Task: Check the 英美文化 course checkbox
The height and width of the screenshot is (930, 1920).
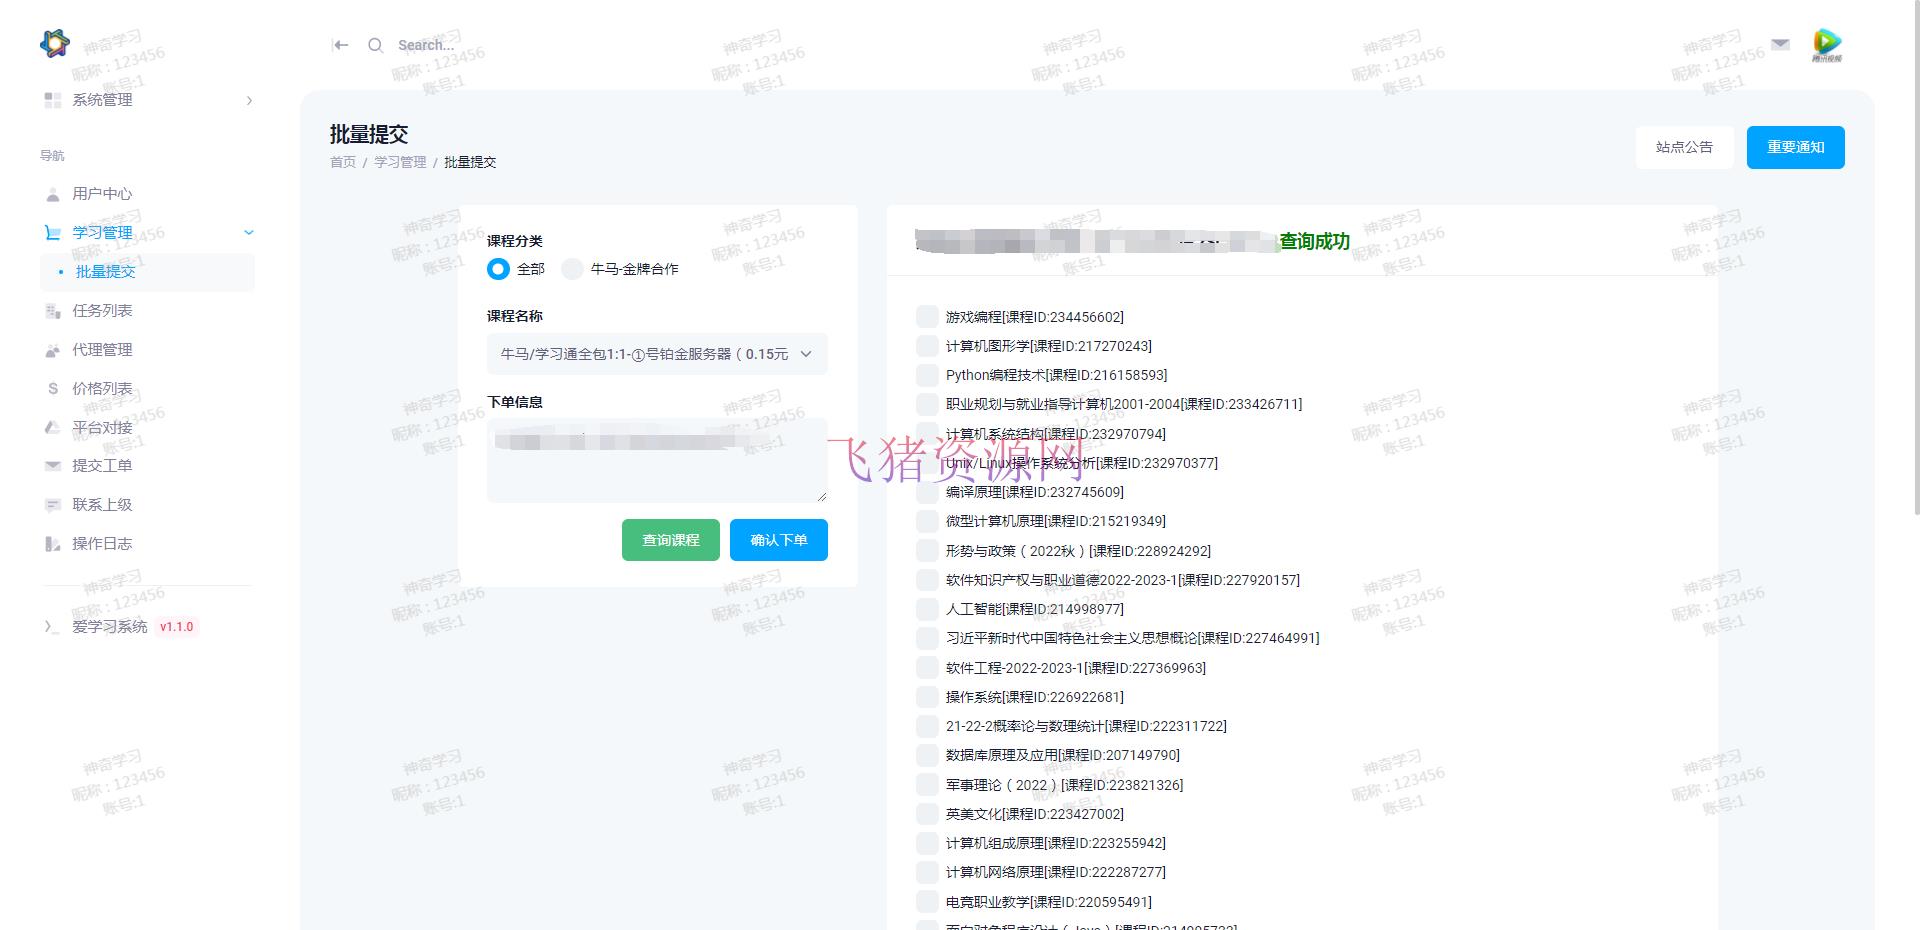Action: [927, 814]
